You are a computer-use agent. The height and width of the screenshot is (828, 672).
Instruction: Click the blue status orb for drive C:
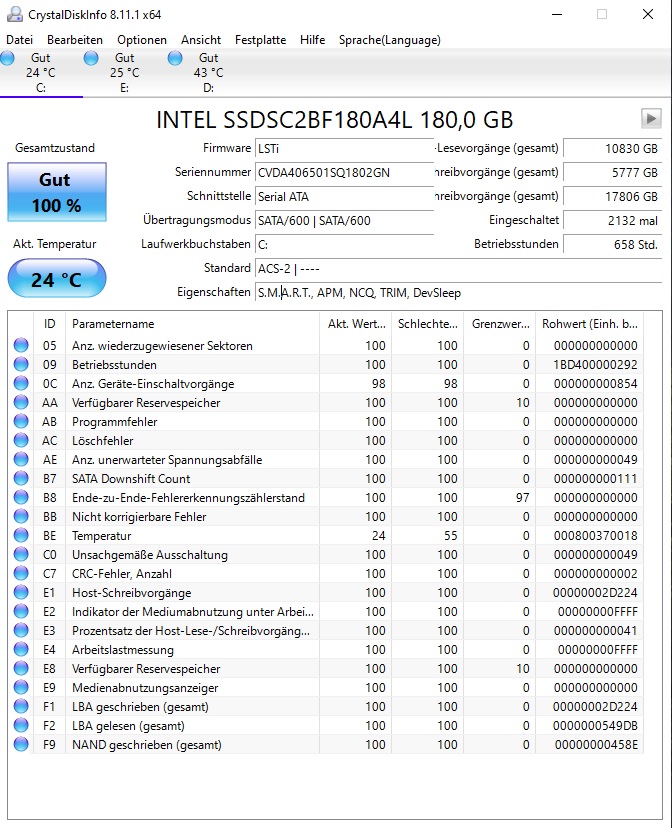[x=7, y=58]
